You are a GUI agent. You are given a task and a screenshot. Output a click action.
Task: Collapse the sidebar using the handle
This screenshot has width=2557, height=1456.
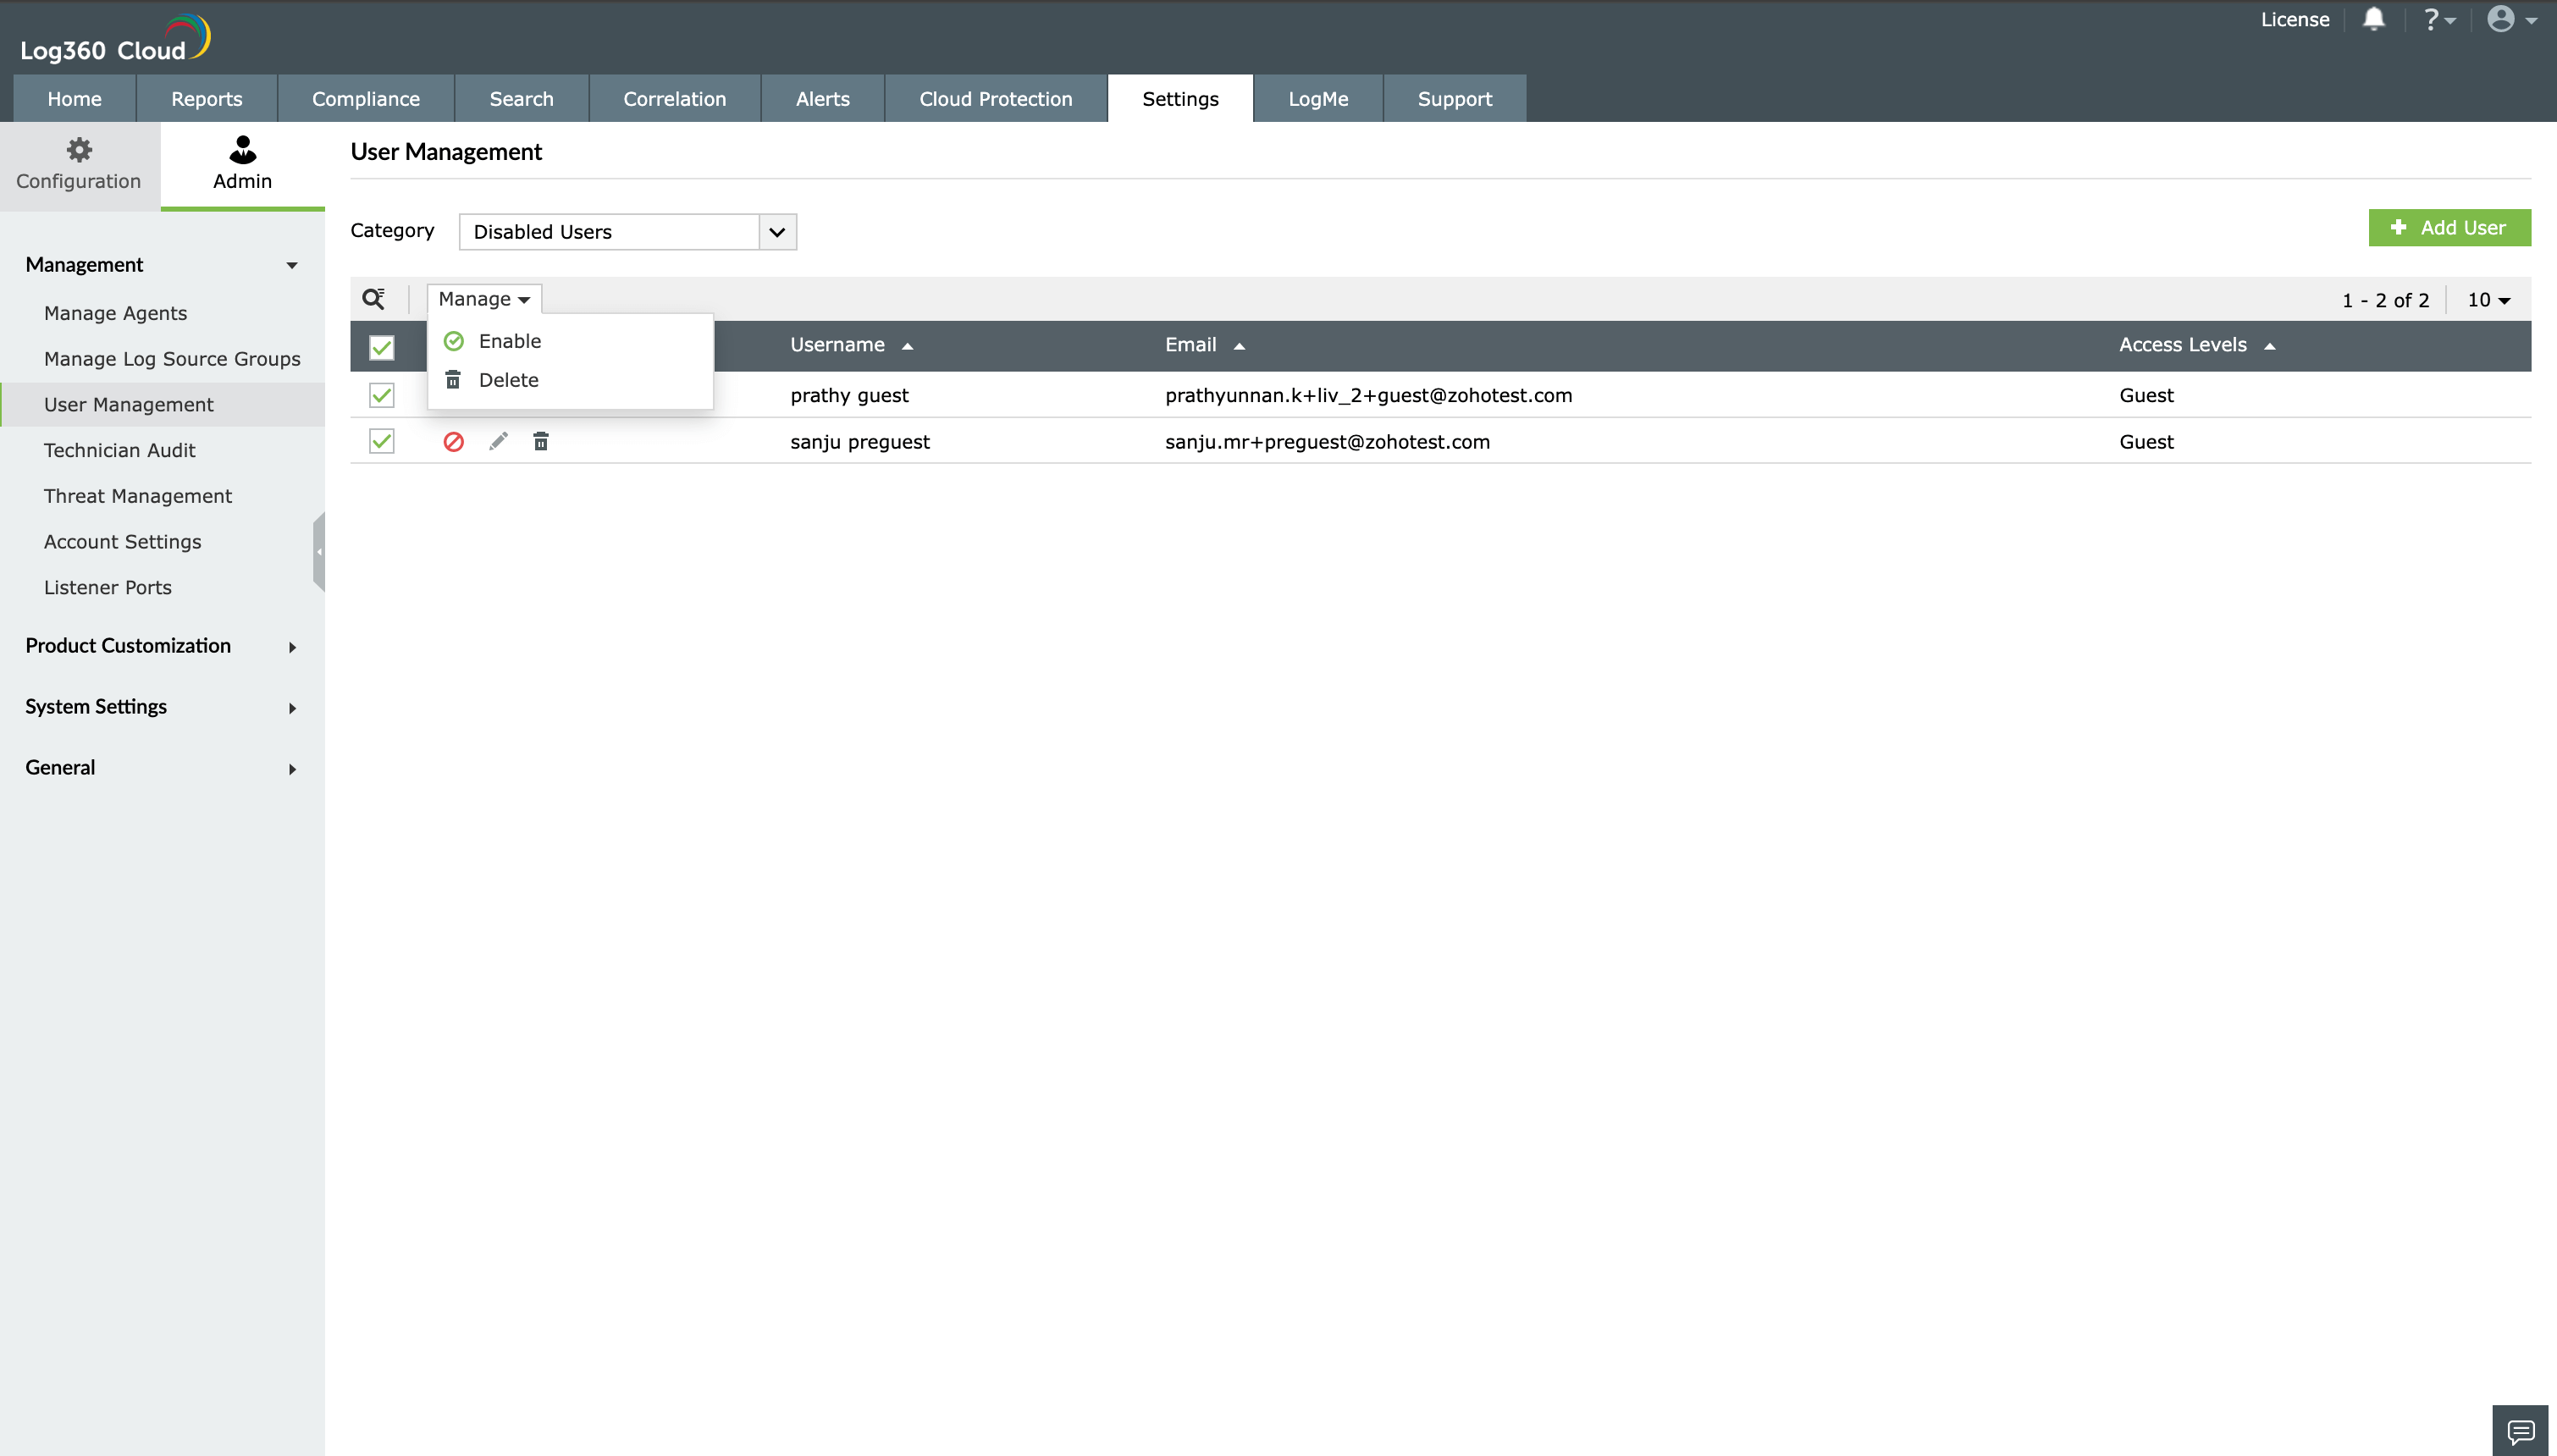319,551
